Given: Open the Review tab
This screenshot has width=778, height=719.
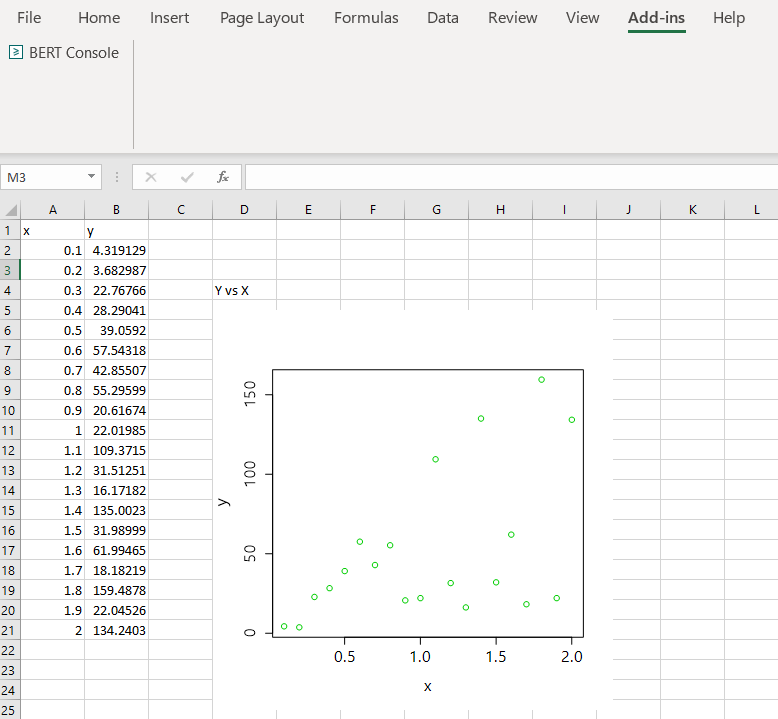Looking at the screenshot, I should 513,18.
